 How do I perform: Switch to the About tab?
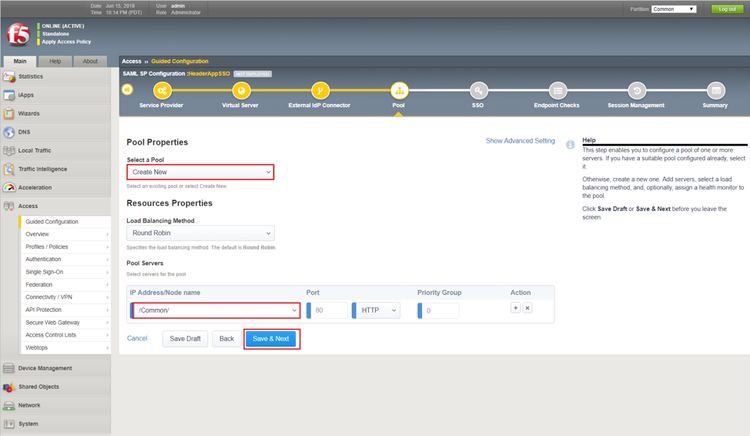90,61
